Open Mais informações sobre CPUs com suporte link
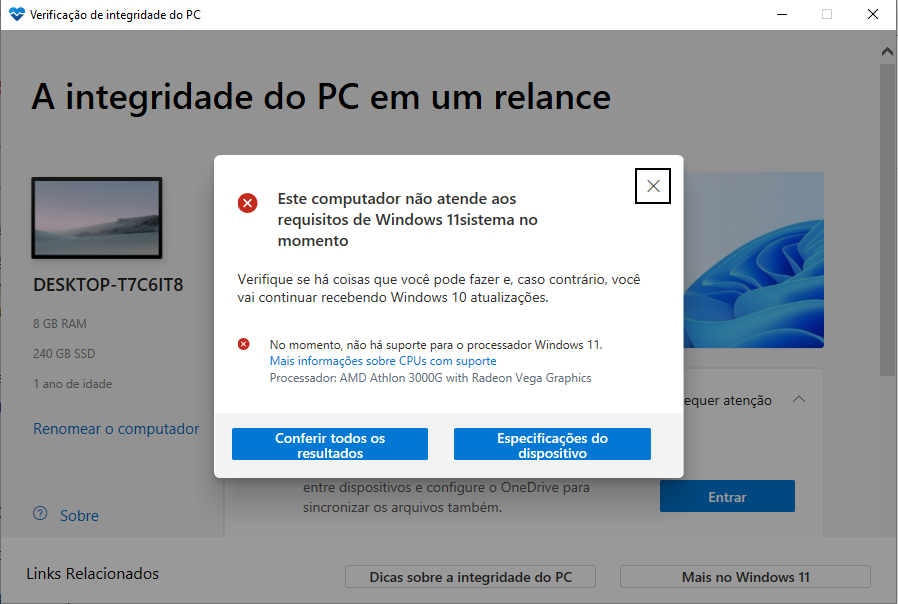The image size is (898, 604). click(383, 361)
